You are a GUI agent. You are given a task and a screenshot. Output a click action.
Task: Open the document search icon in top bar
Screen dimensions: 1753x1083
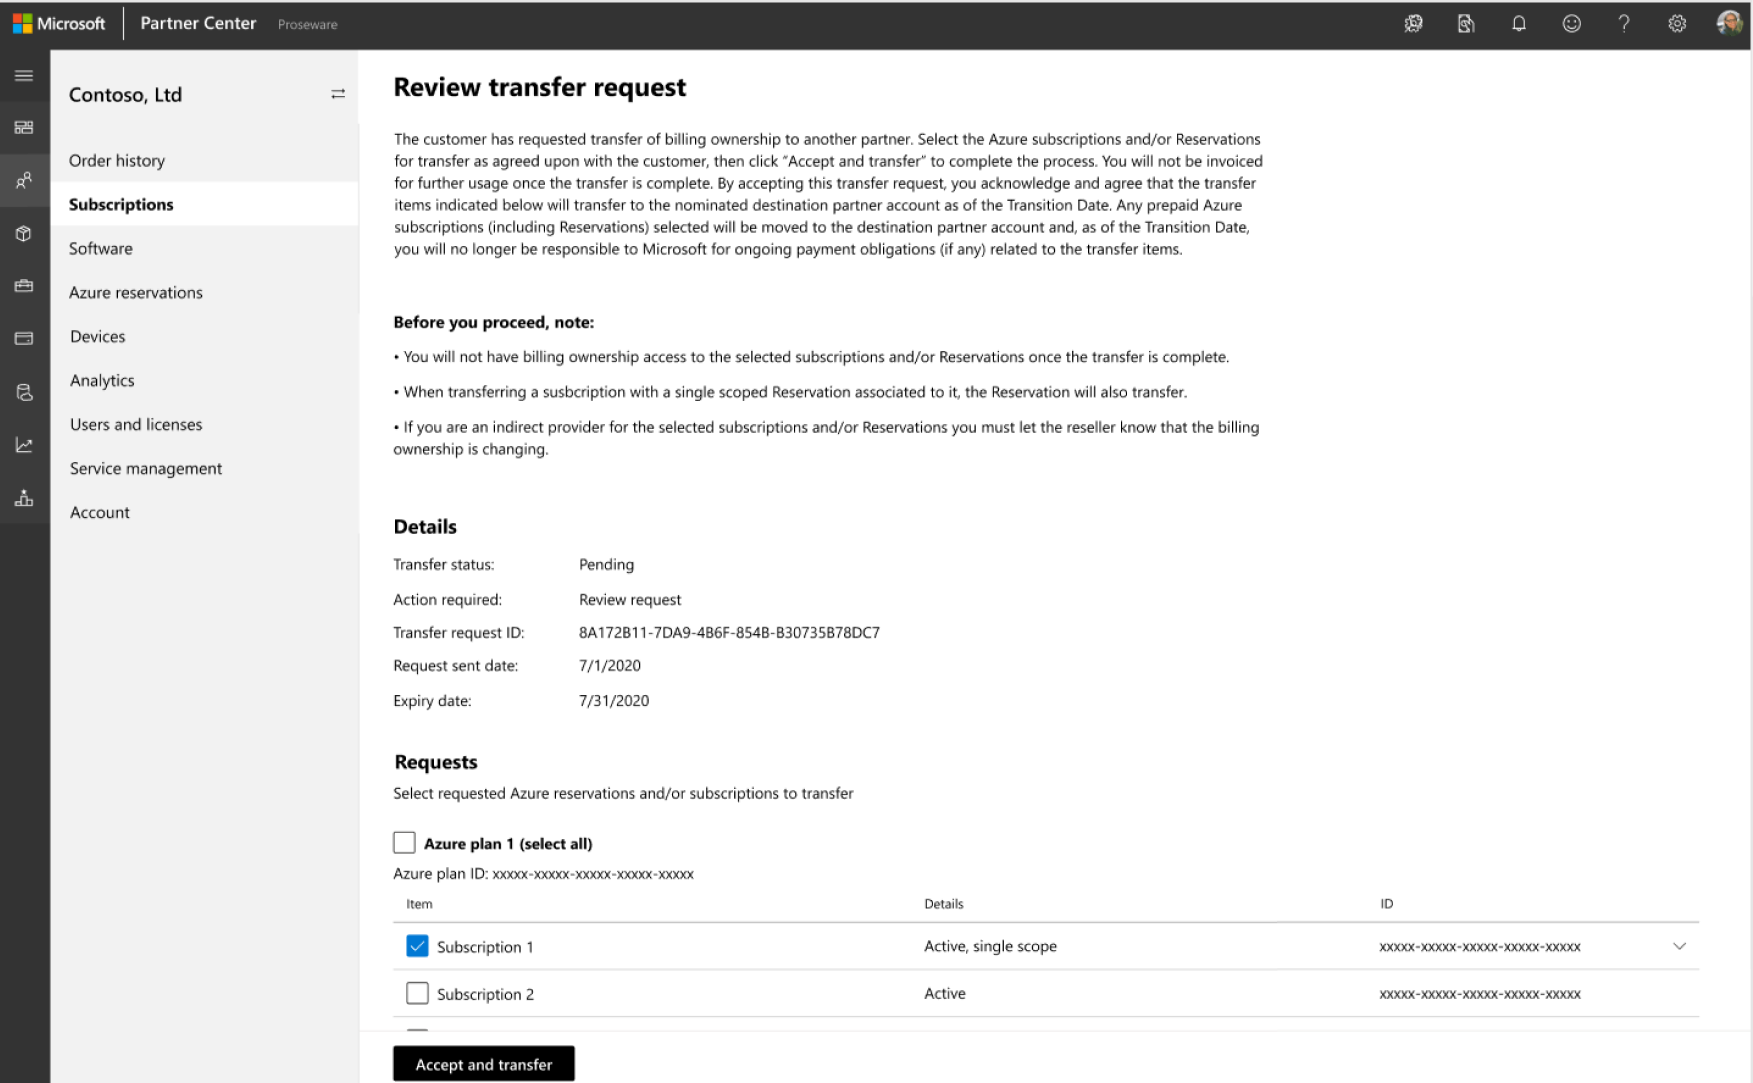(1466, 24)
